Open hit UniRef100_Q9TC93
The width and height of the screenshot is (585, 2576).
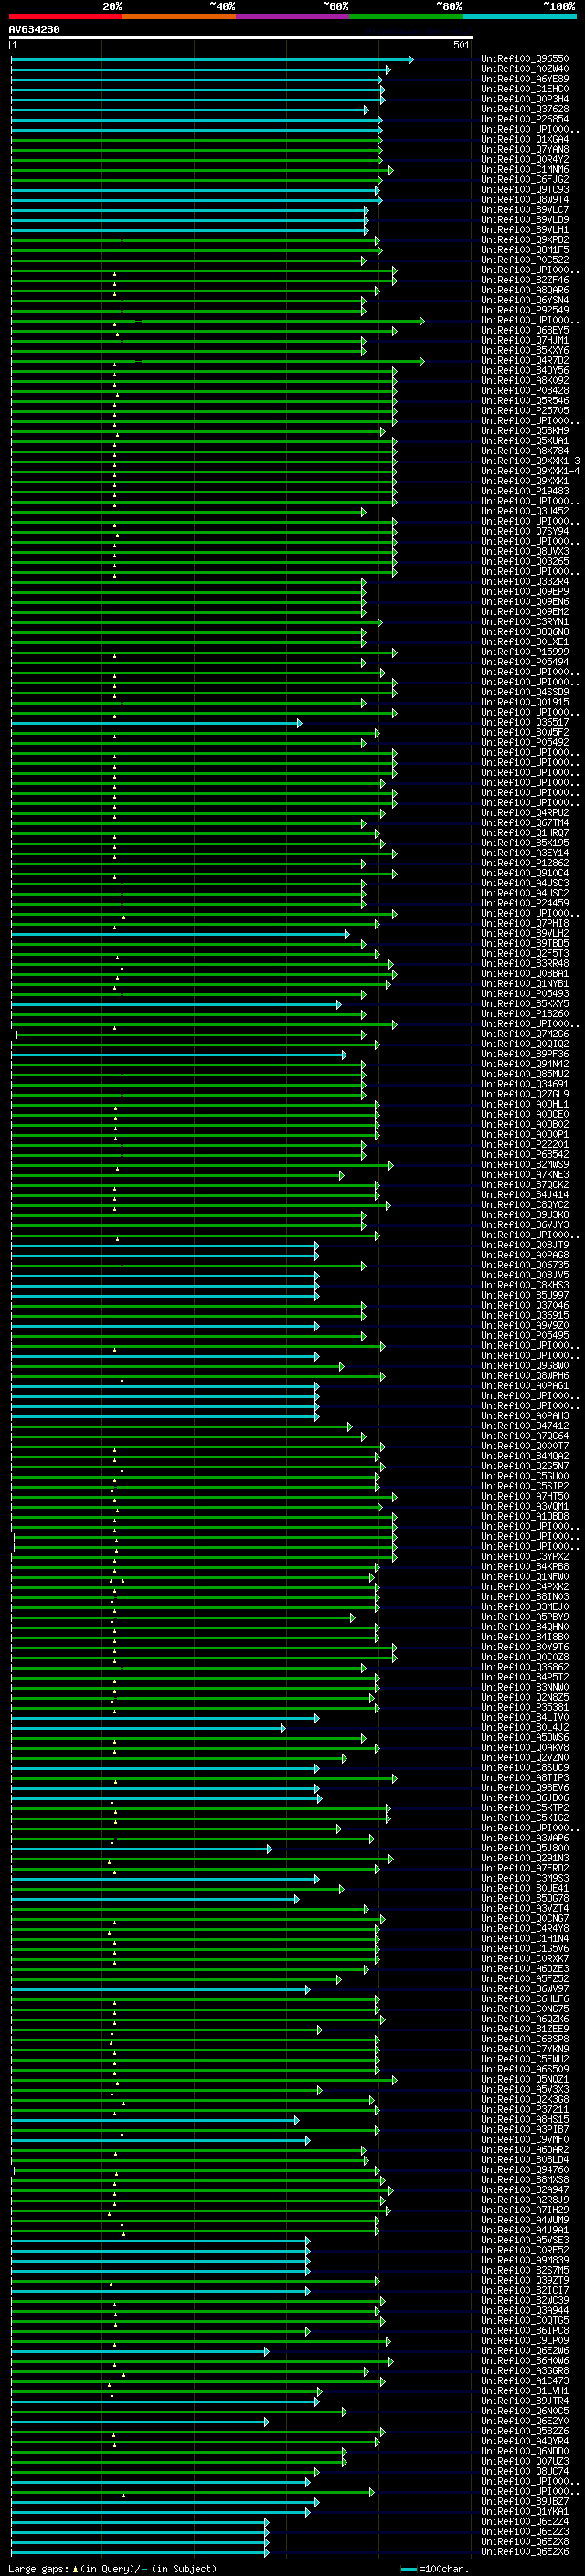(x=525, y=190)
